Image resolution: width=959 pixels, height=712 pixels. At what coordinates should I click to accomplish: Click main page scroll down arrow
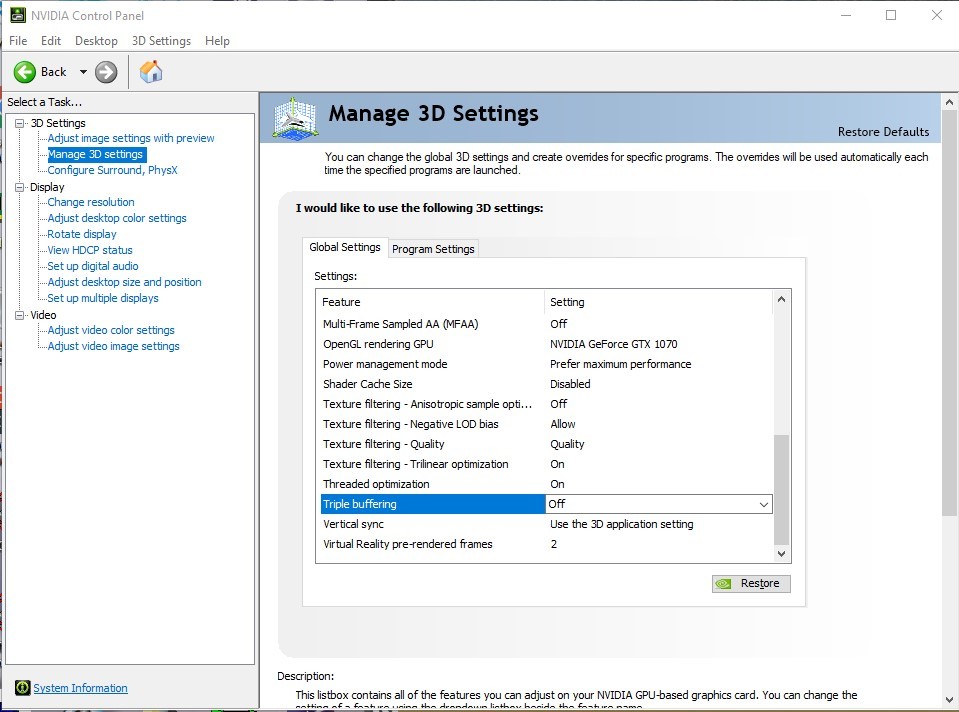tap(949, 700)
